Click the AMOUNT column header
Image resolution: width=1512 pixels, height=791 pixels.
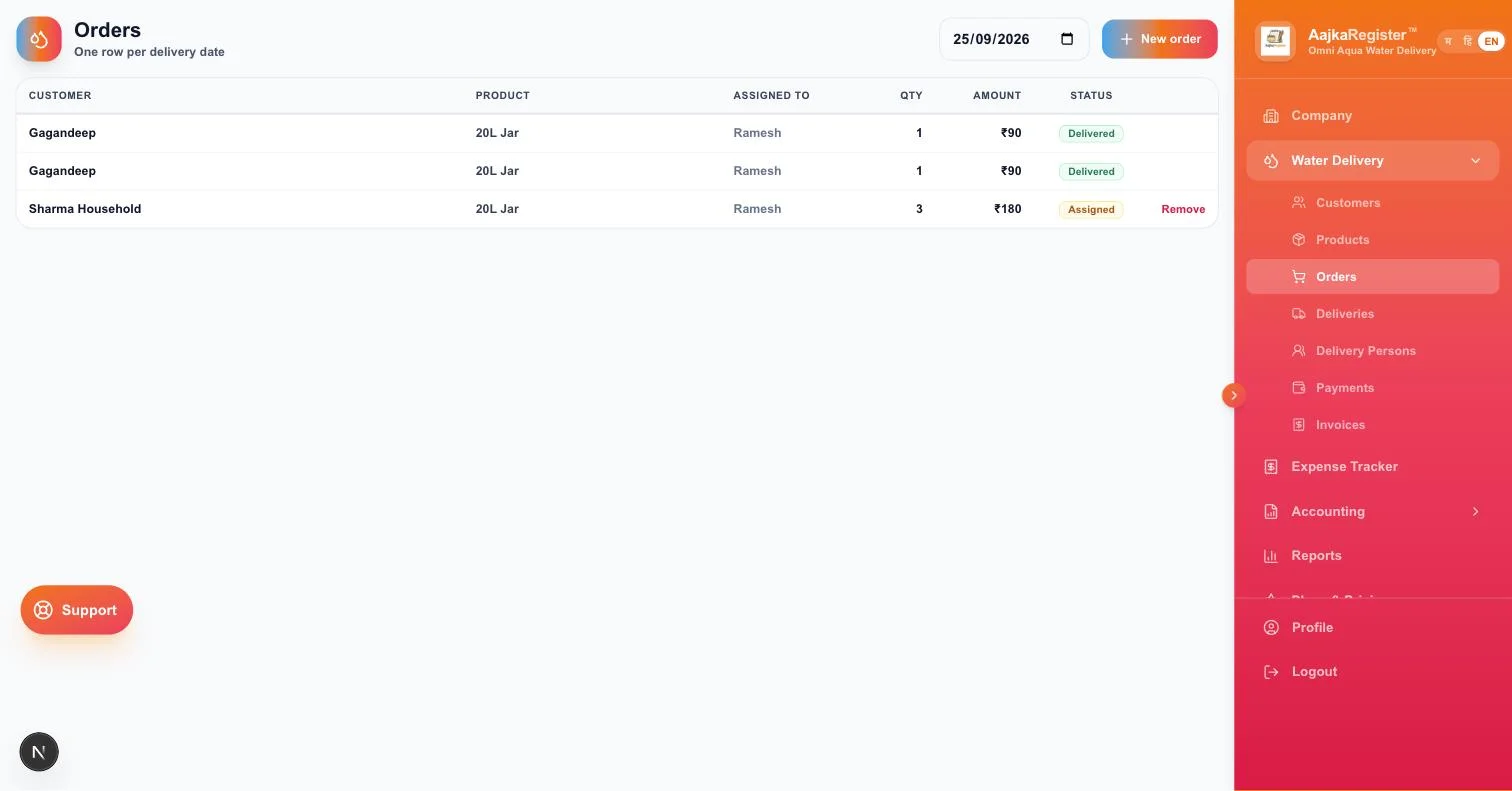pyautogui.click(x=997, y=96)
